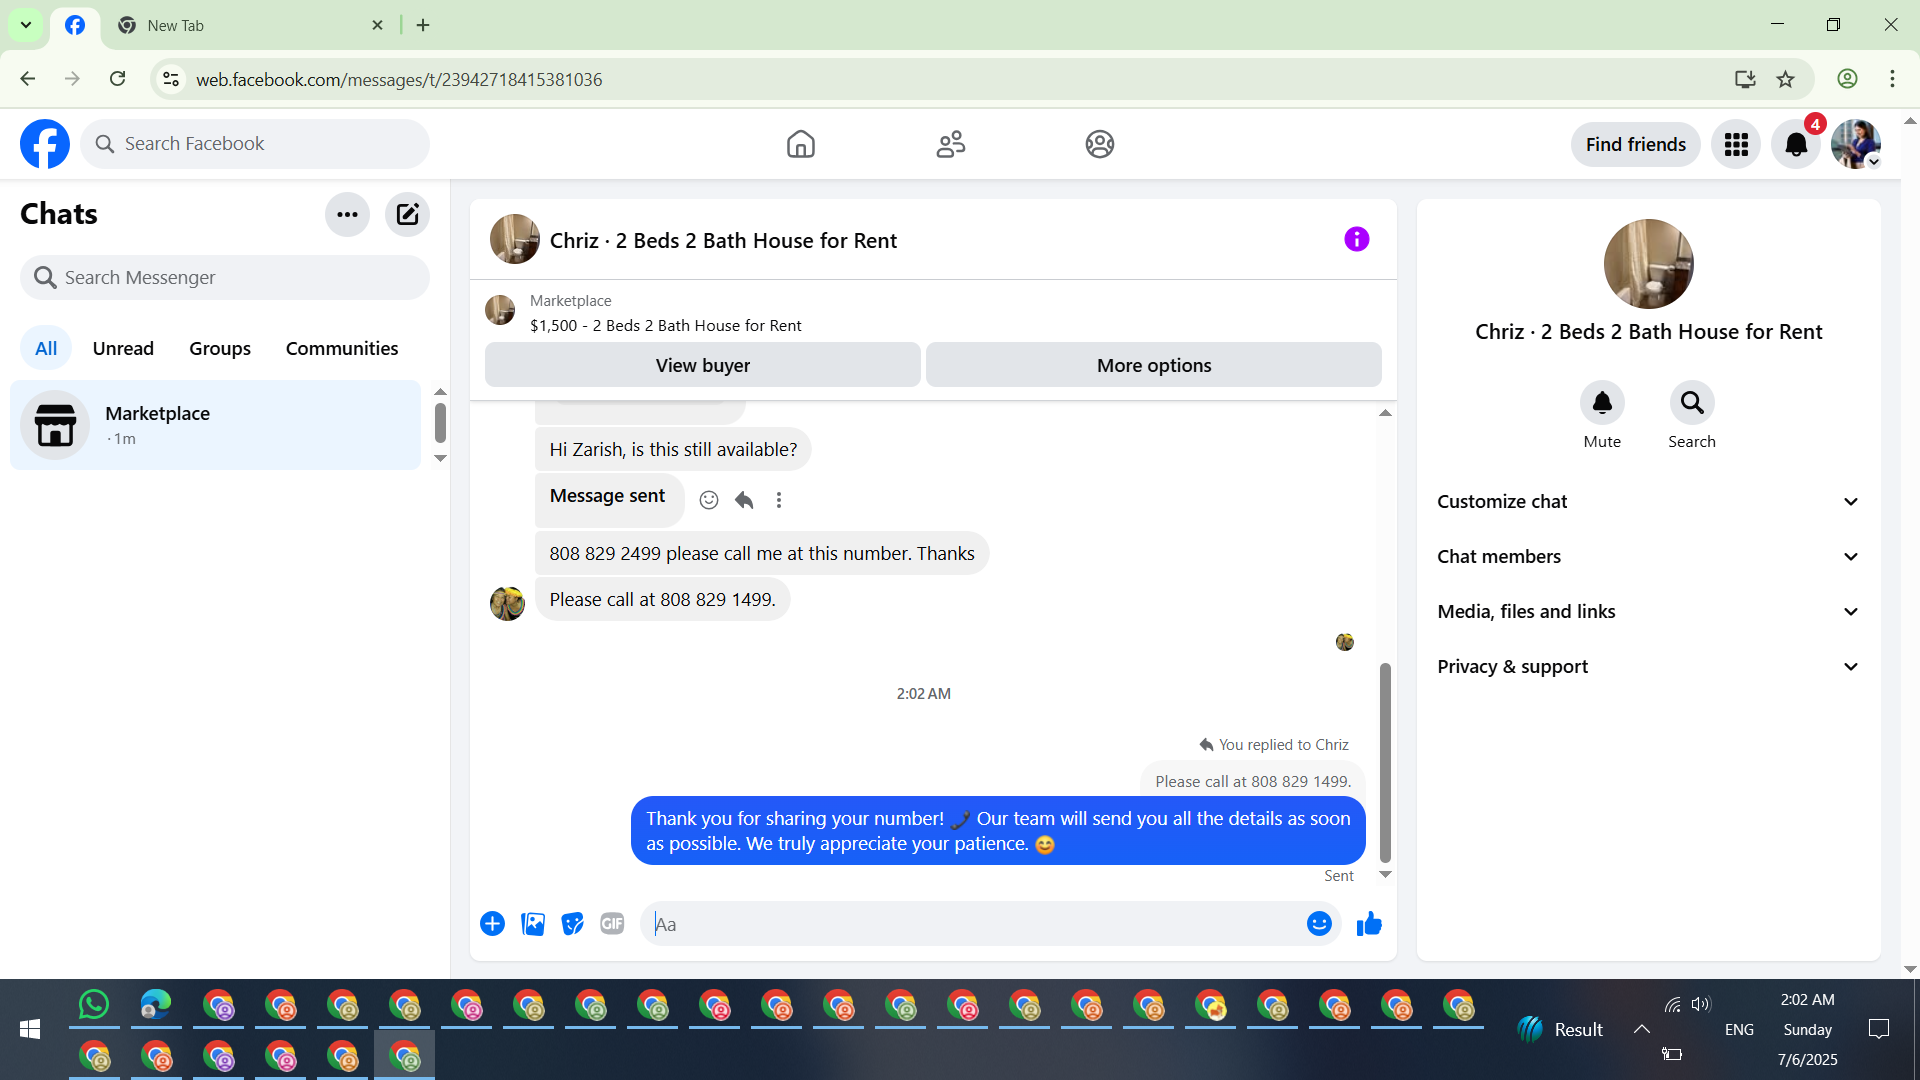Switch to the Unread chats tab
This screenshot has height=1080, width=1920.
pyautogui.click(x=123, y=348)
